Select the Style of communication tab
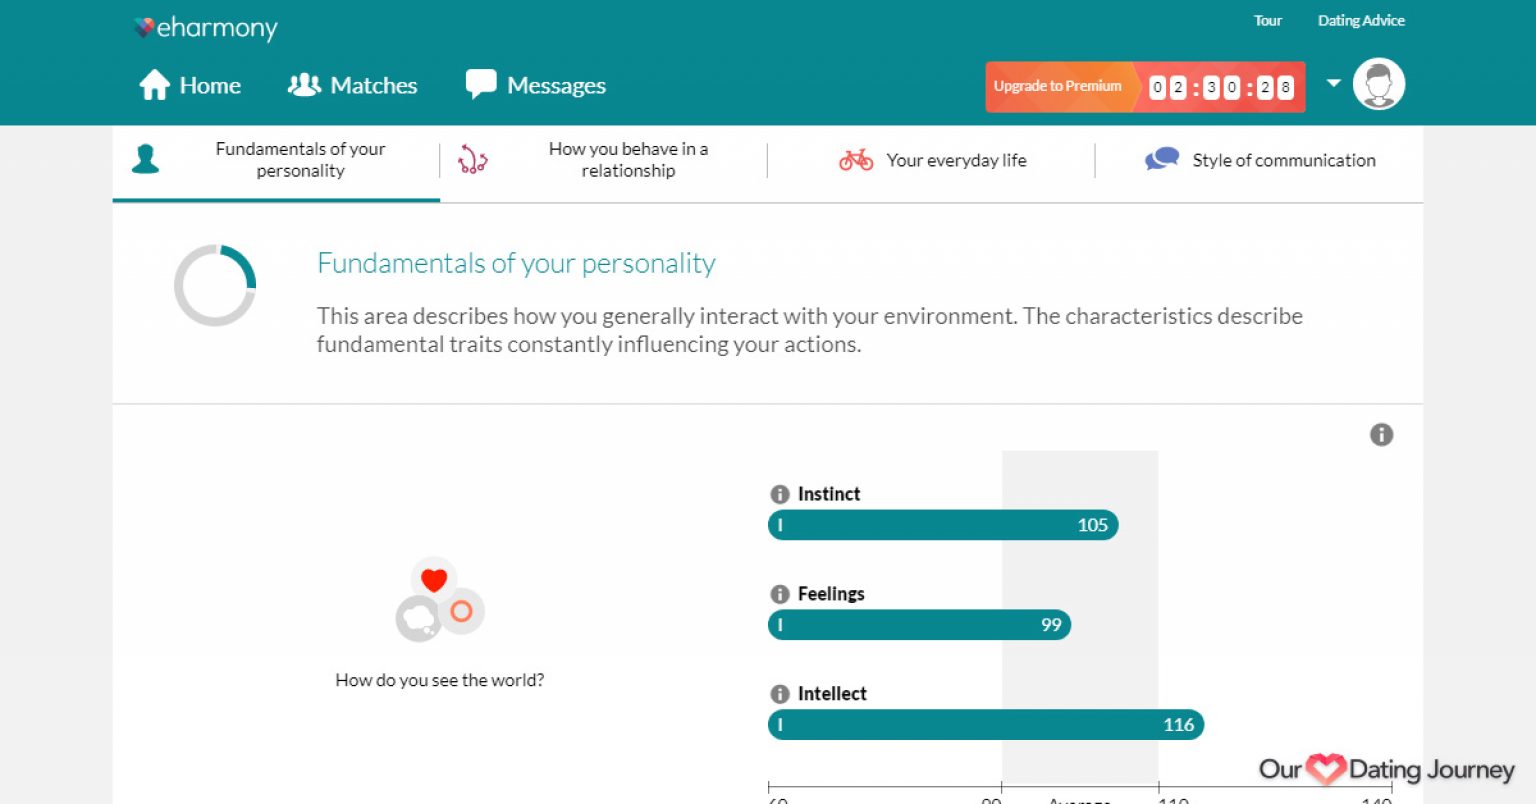This screenshot has height=804, width=1536. 1283,160
